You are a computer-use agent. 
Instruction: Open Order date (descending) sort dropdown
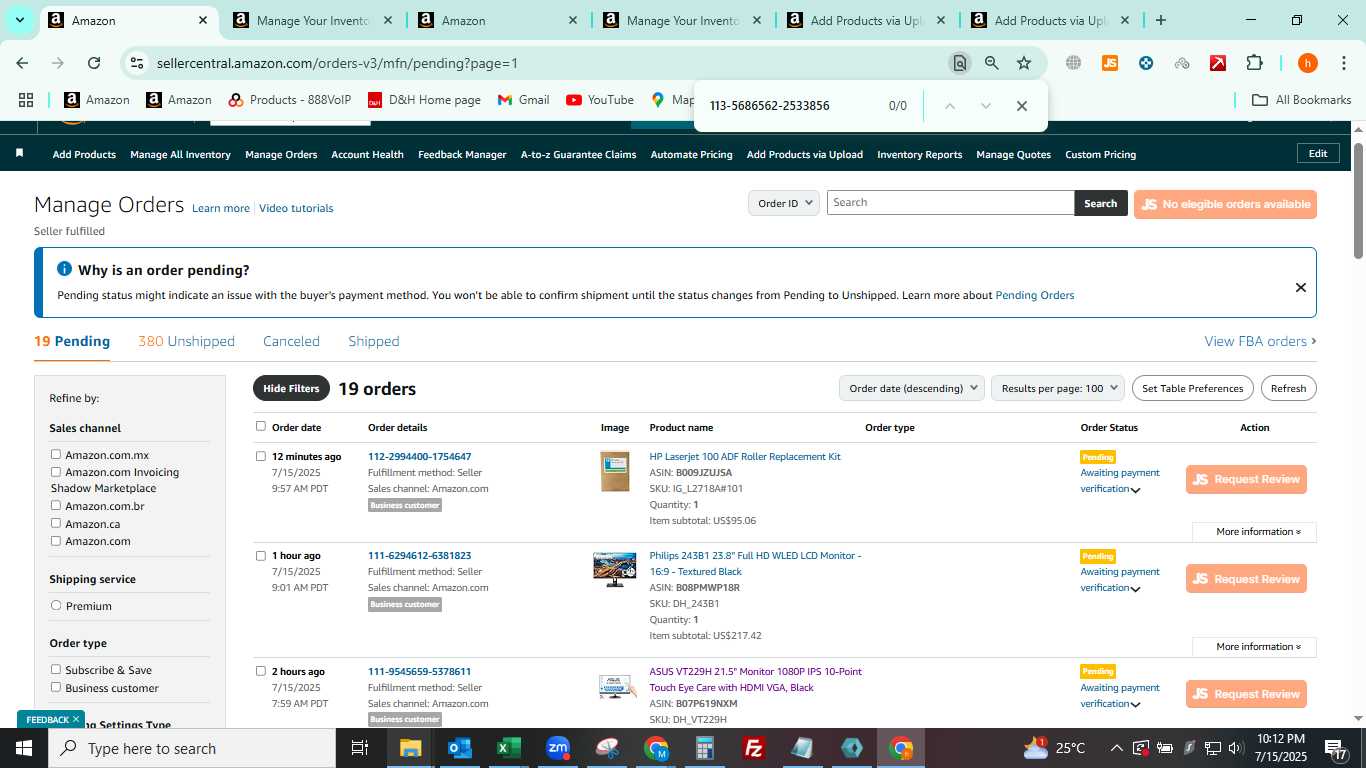(x=911, y=388)
